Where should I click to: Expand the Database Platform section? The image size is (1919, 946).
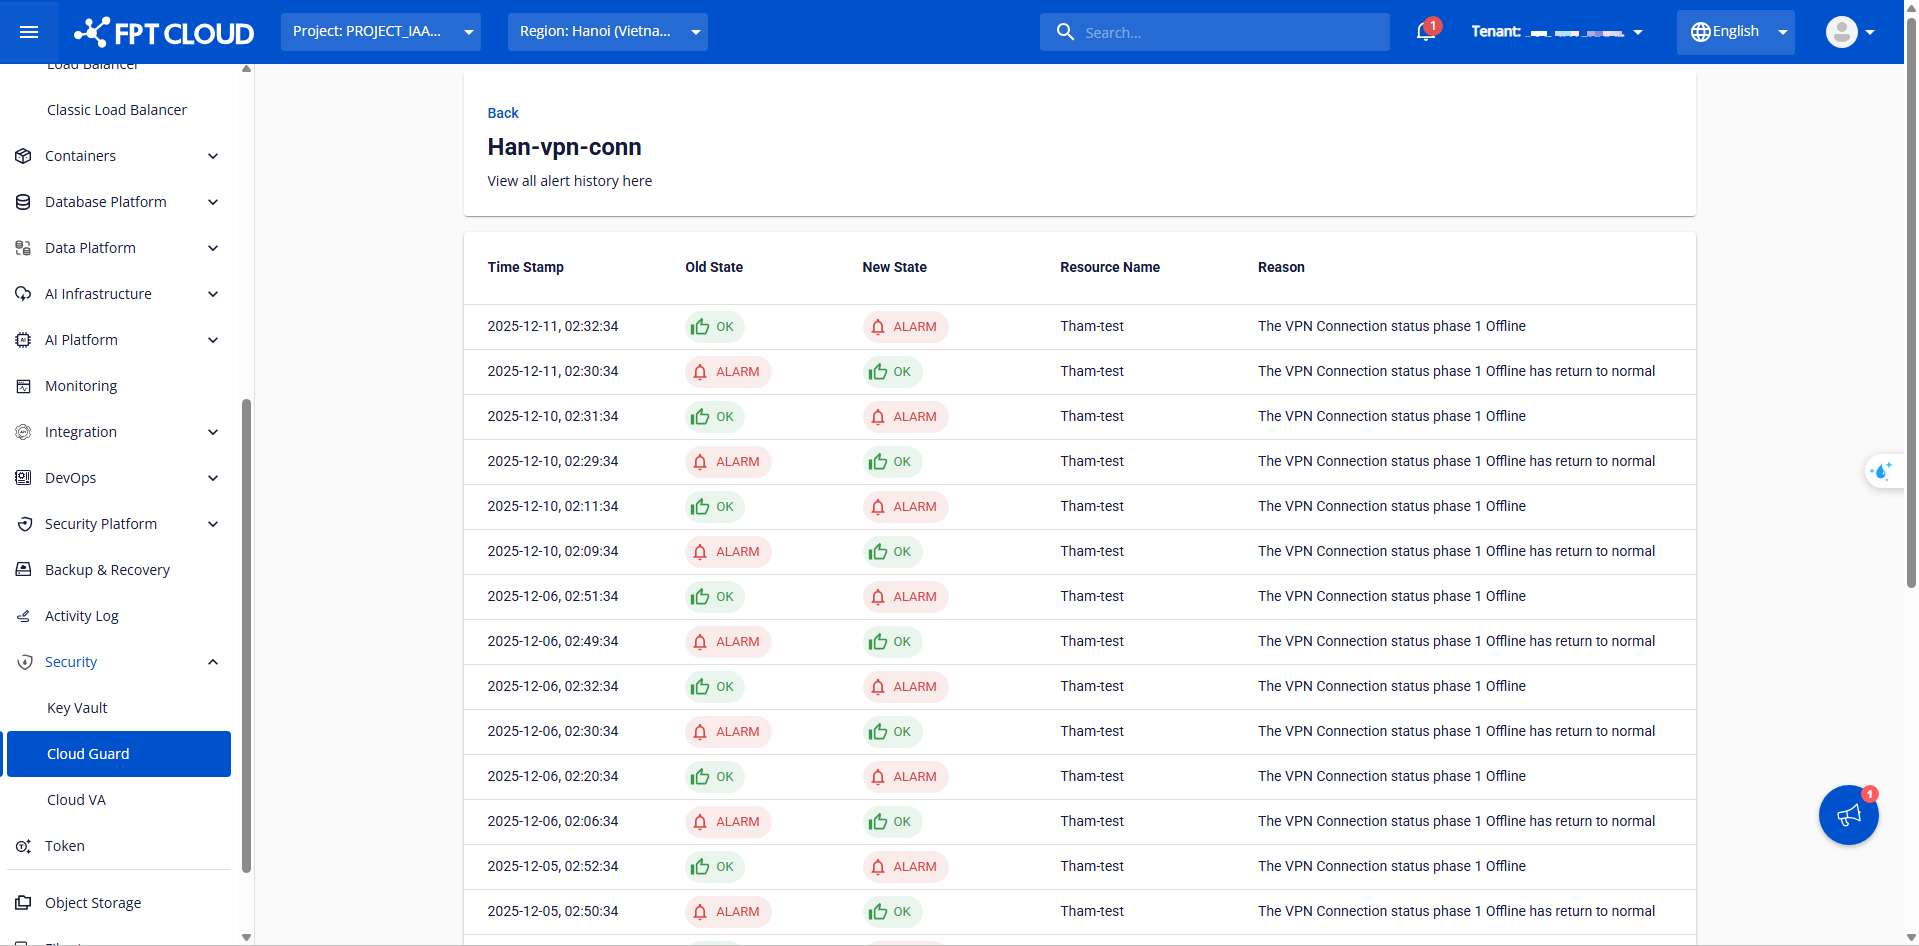coord(106,202)
